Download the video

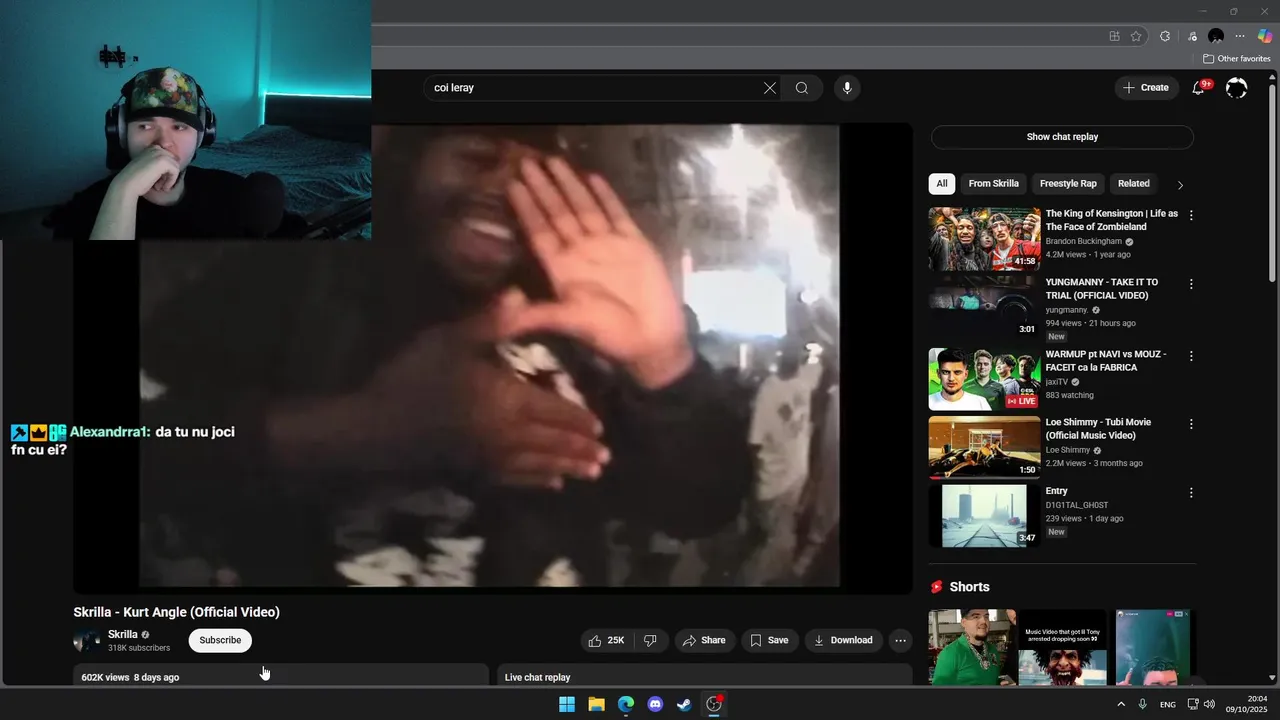pos(843,640)
